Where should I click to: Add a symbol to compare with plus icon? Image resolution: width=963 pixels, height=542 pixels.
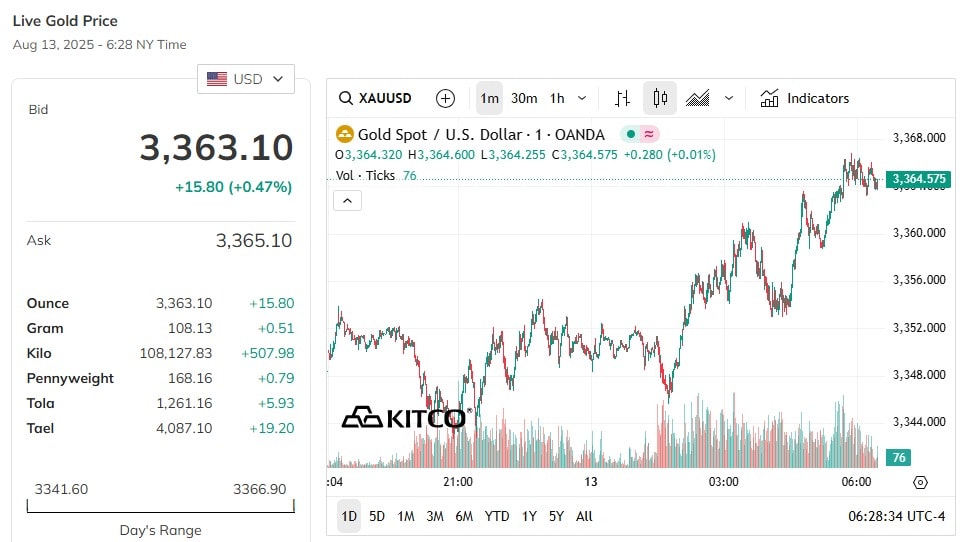tap(445, 98)
